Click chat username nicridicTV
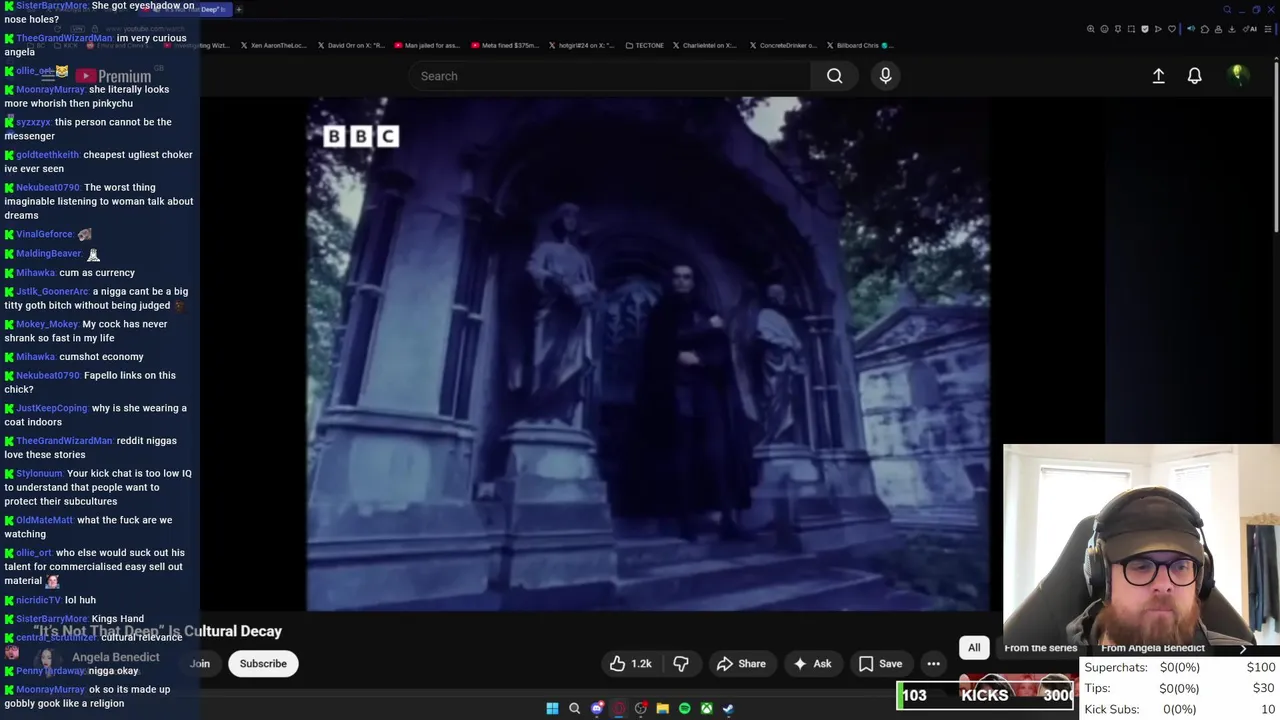The height and width of the screenshot is (720, 1280). (x=38, y=600)
